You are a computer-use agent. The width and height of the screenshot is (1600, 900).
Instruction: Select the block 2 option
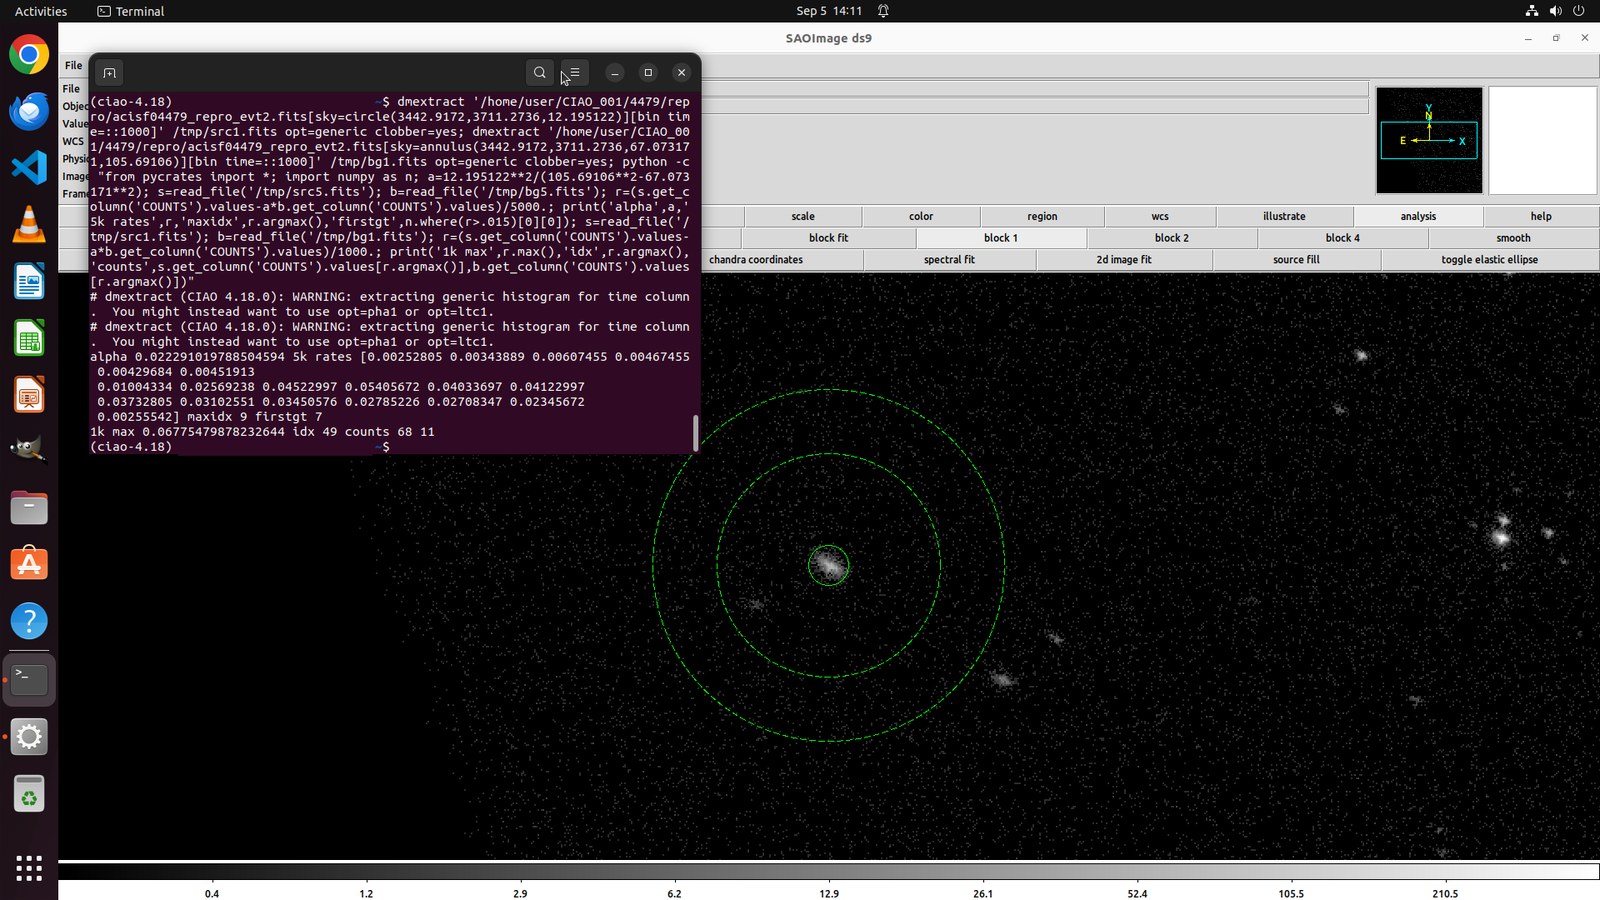click(1172, 238)
